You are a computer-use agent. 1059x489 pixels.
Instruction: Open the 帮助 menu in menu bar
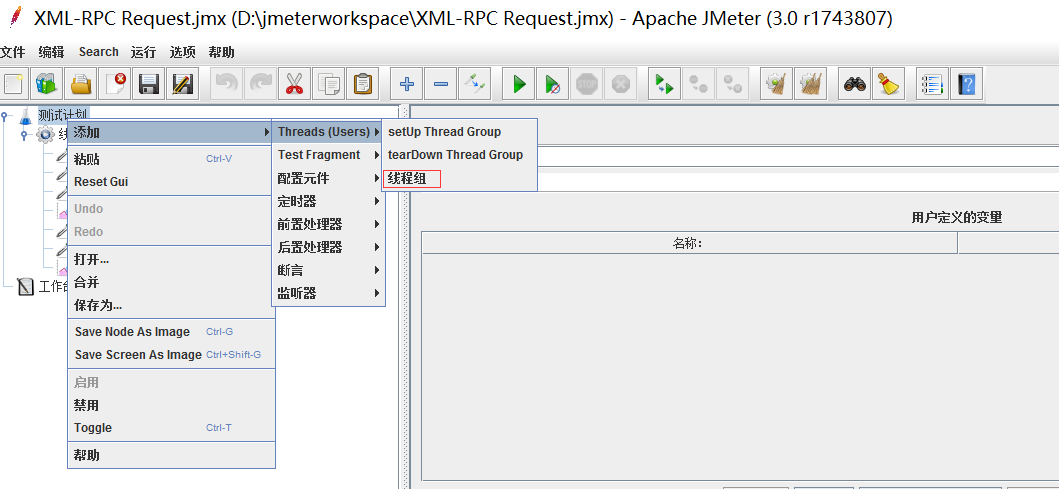(x=222, y=52)
